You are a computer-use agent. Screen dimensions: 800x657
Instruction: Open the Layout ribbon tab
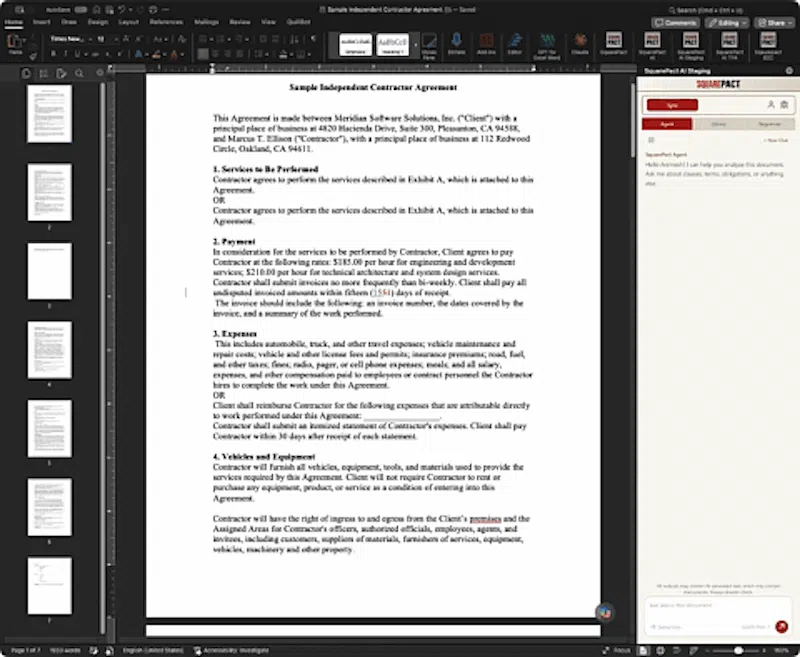click(x=128, y=22)
